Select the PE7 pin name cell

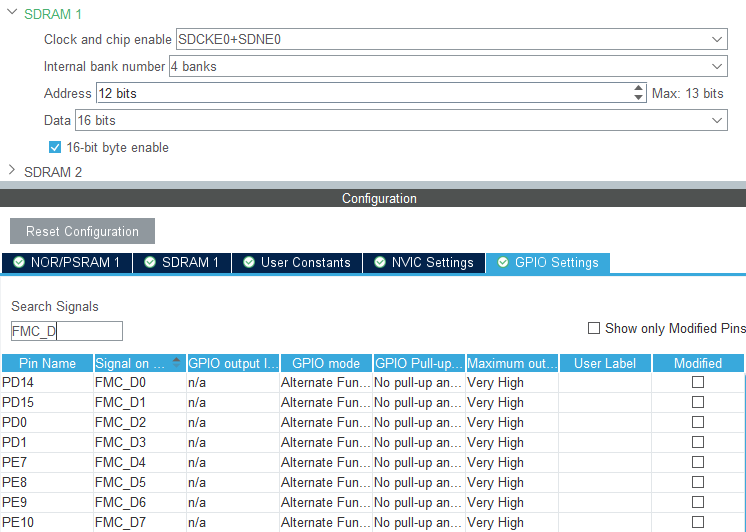[x=47, y=462]
